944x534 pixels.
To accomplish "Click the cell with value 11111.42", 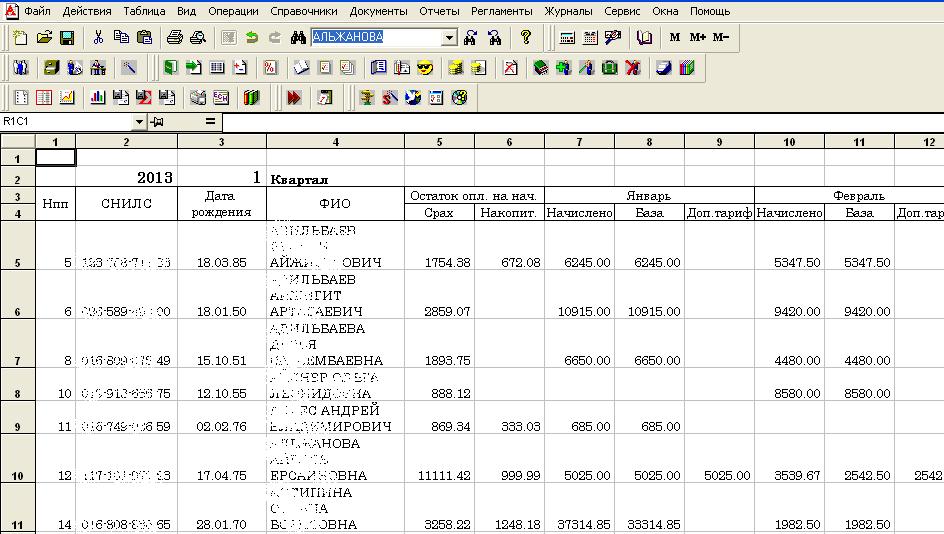I will pyautogui.click(x=439, y=459).
